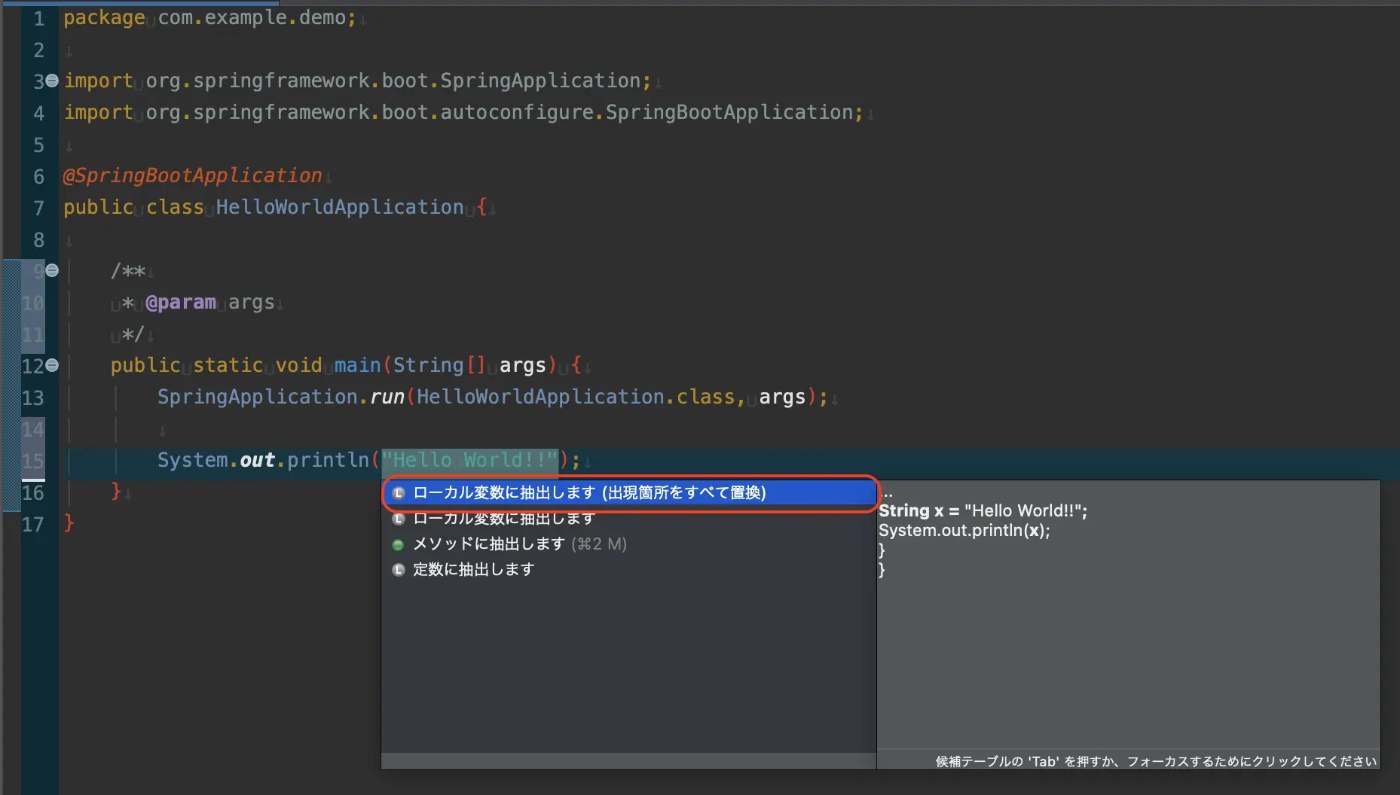Click the @SpringBootApplication annotation on line 6
The width and height of the screenshot is (1400, 795).
pyautogui.click(x=193, y=176)
